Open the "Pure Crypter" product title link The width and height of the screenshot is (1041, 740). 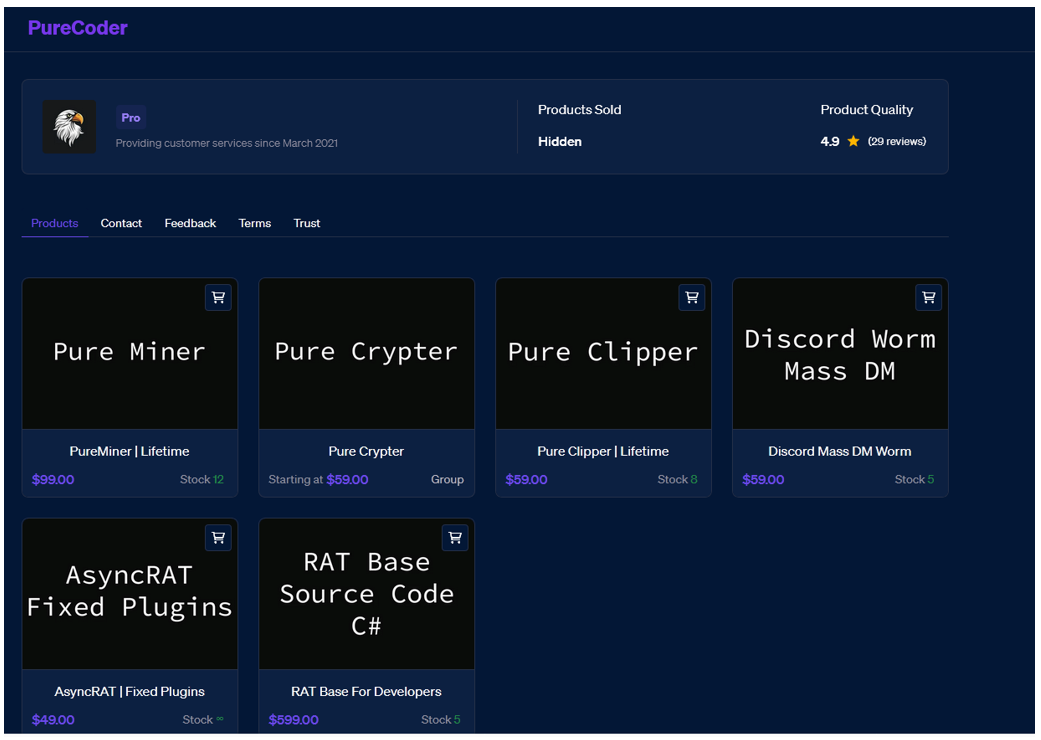coord(366,451)
